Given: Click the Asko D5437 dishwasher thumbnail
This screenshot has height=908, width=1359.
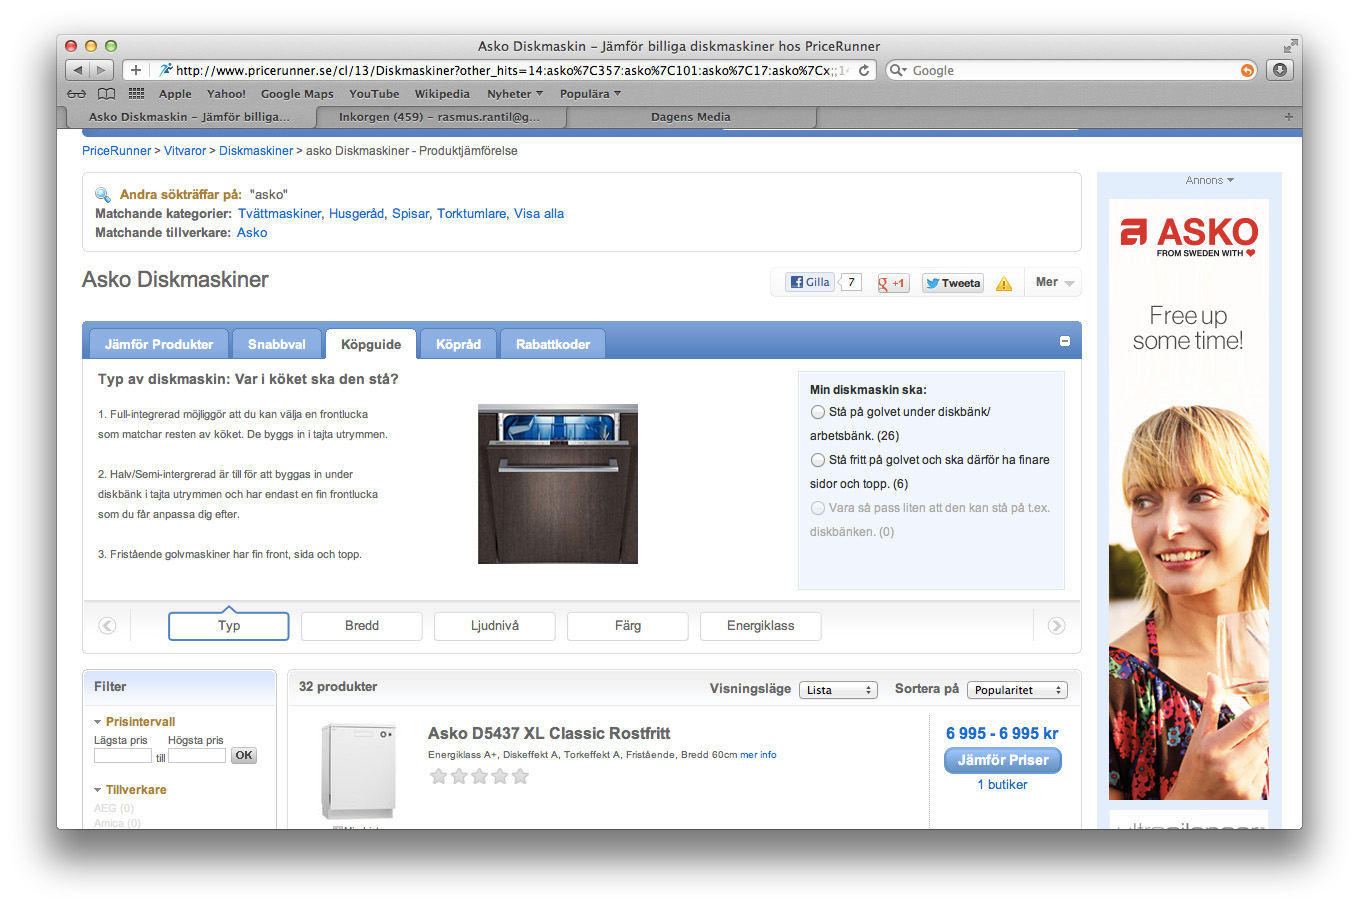Looking at the screenshot, I should 358,773.
